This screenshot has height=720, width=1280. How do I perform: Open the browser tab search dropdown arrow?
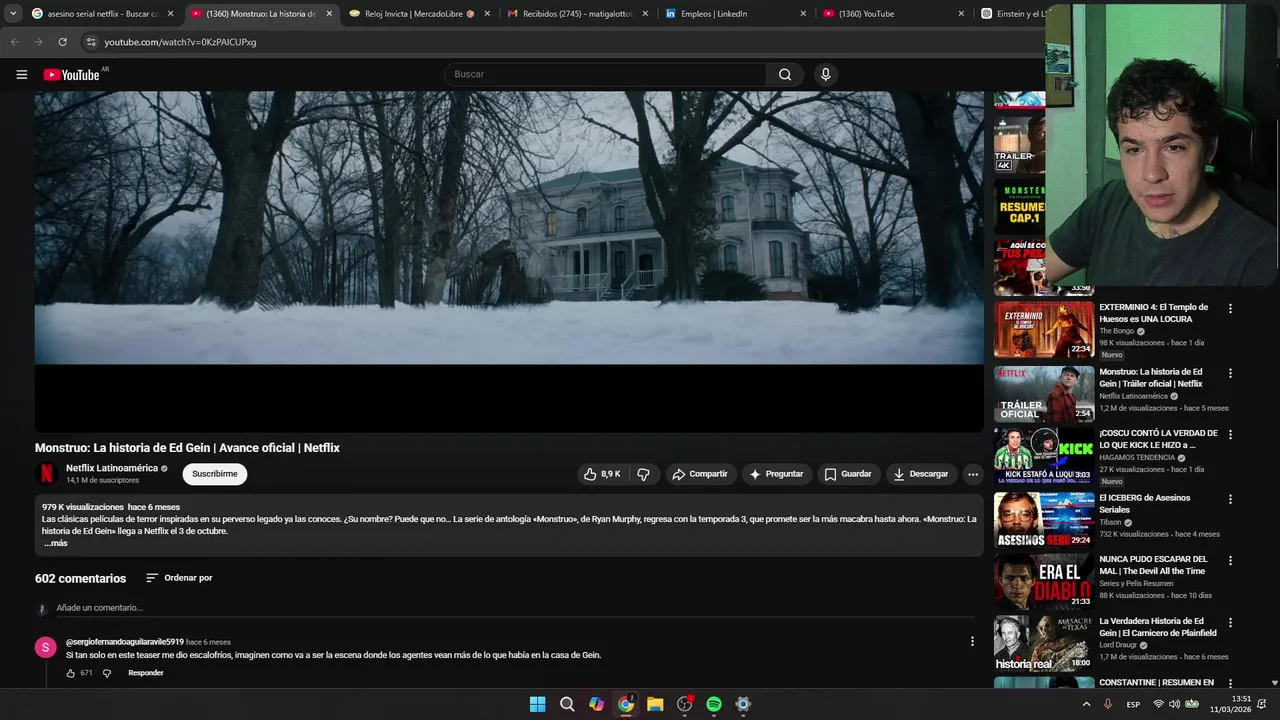[12, 14]
